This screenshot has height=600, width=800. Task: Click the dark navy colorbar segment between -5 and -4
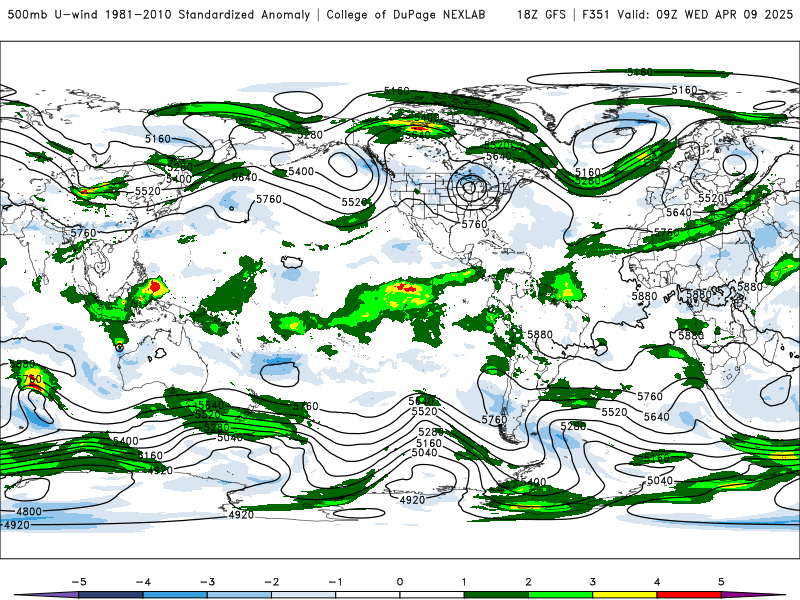click(111, 595)
